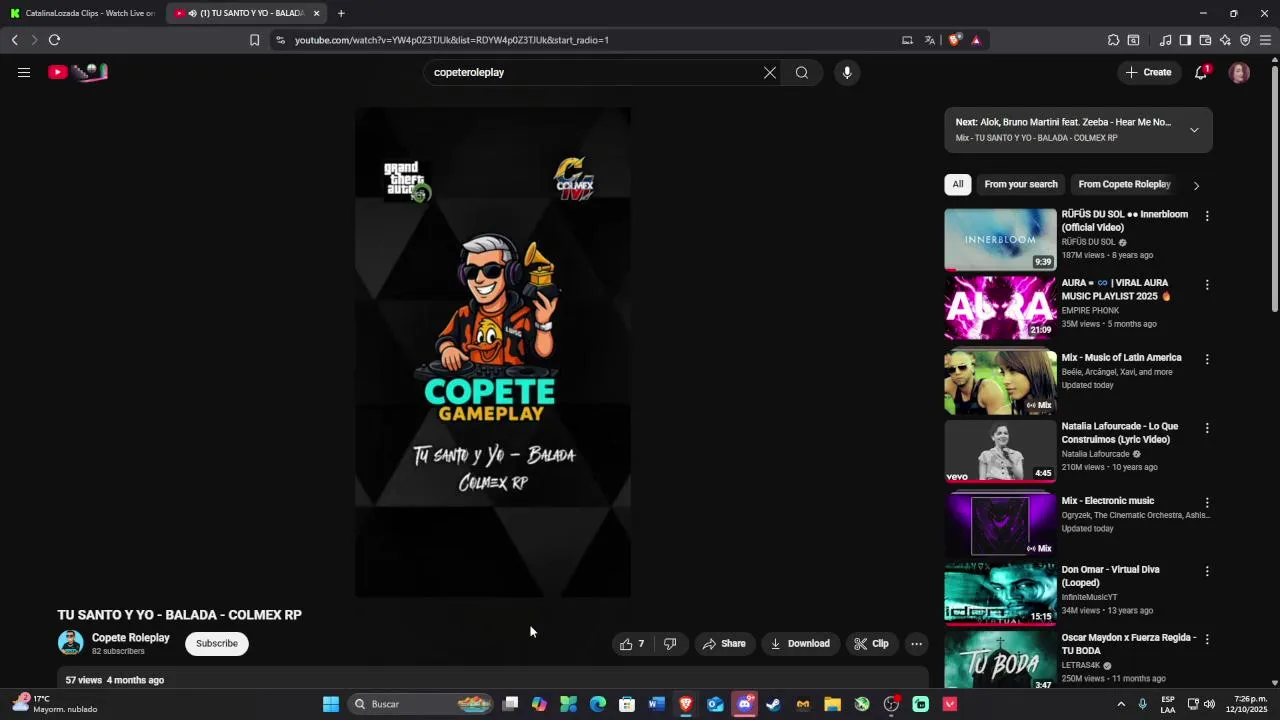Open Discord from taskbar

pyautogui.click(x=744, y=704)
